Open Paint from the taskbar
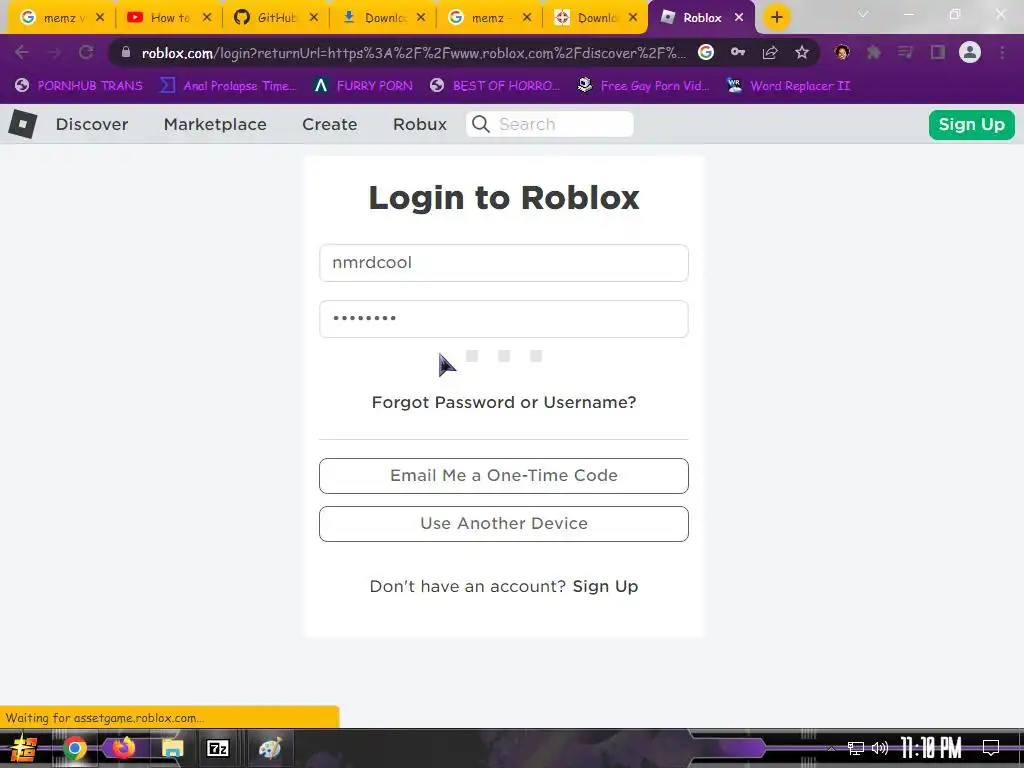The height and width of the screenshot is (768, 1024). 270,748
